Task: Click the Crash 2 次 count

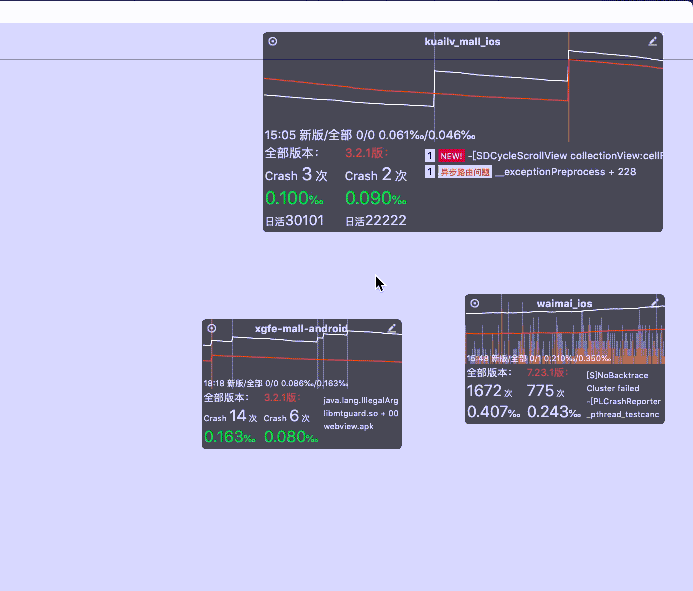Action: 376,175
